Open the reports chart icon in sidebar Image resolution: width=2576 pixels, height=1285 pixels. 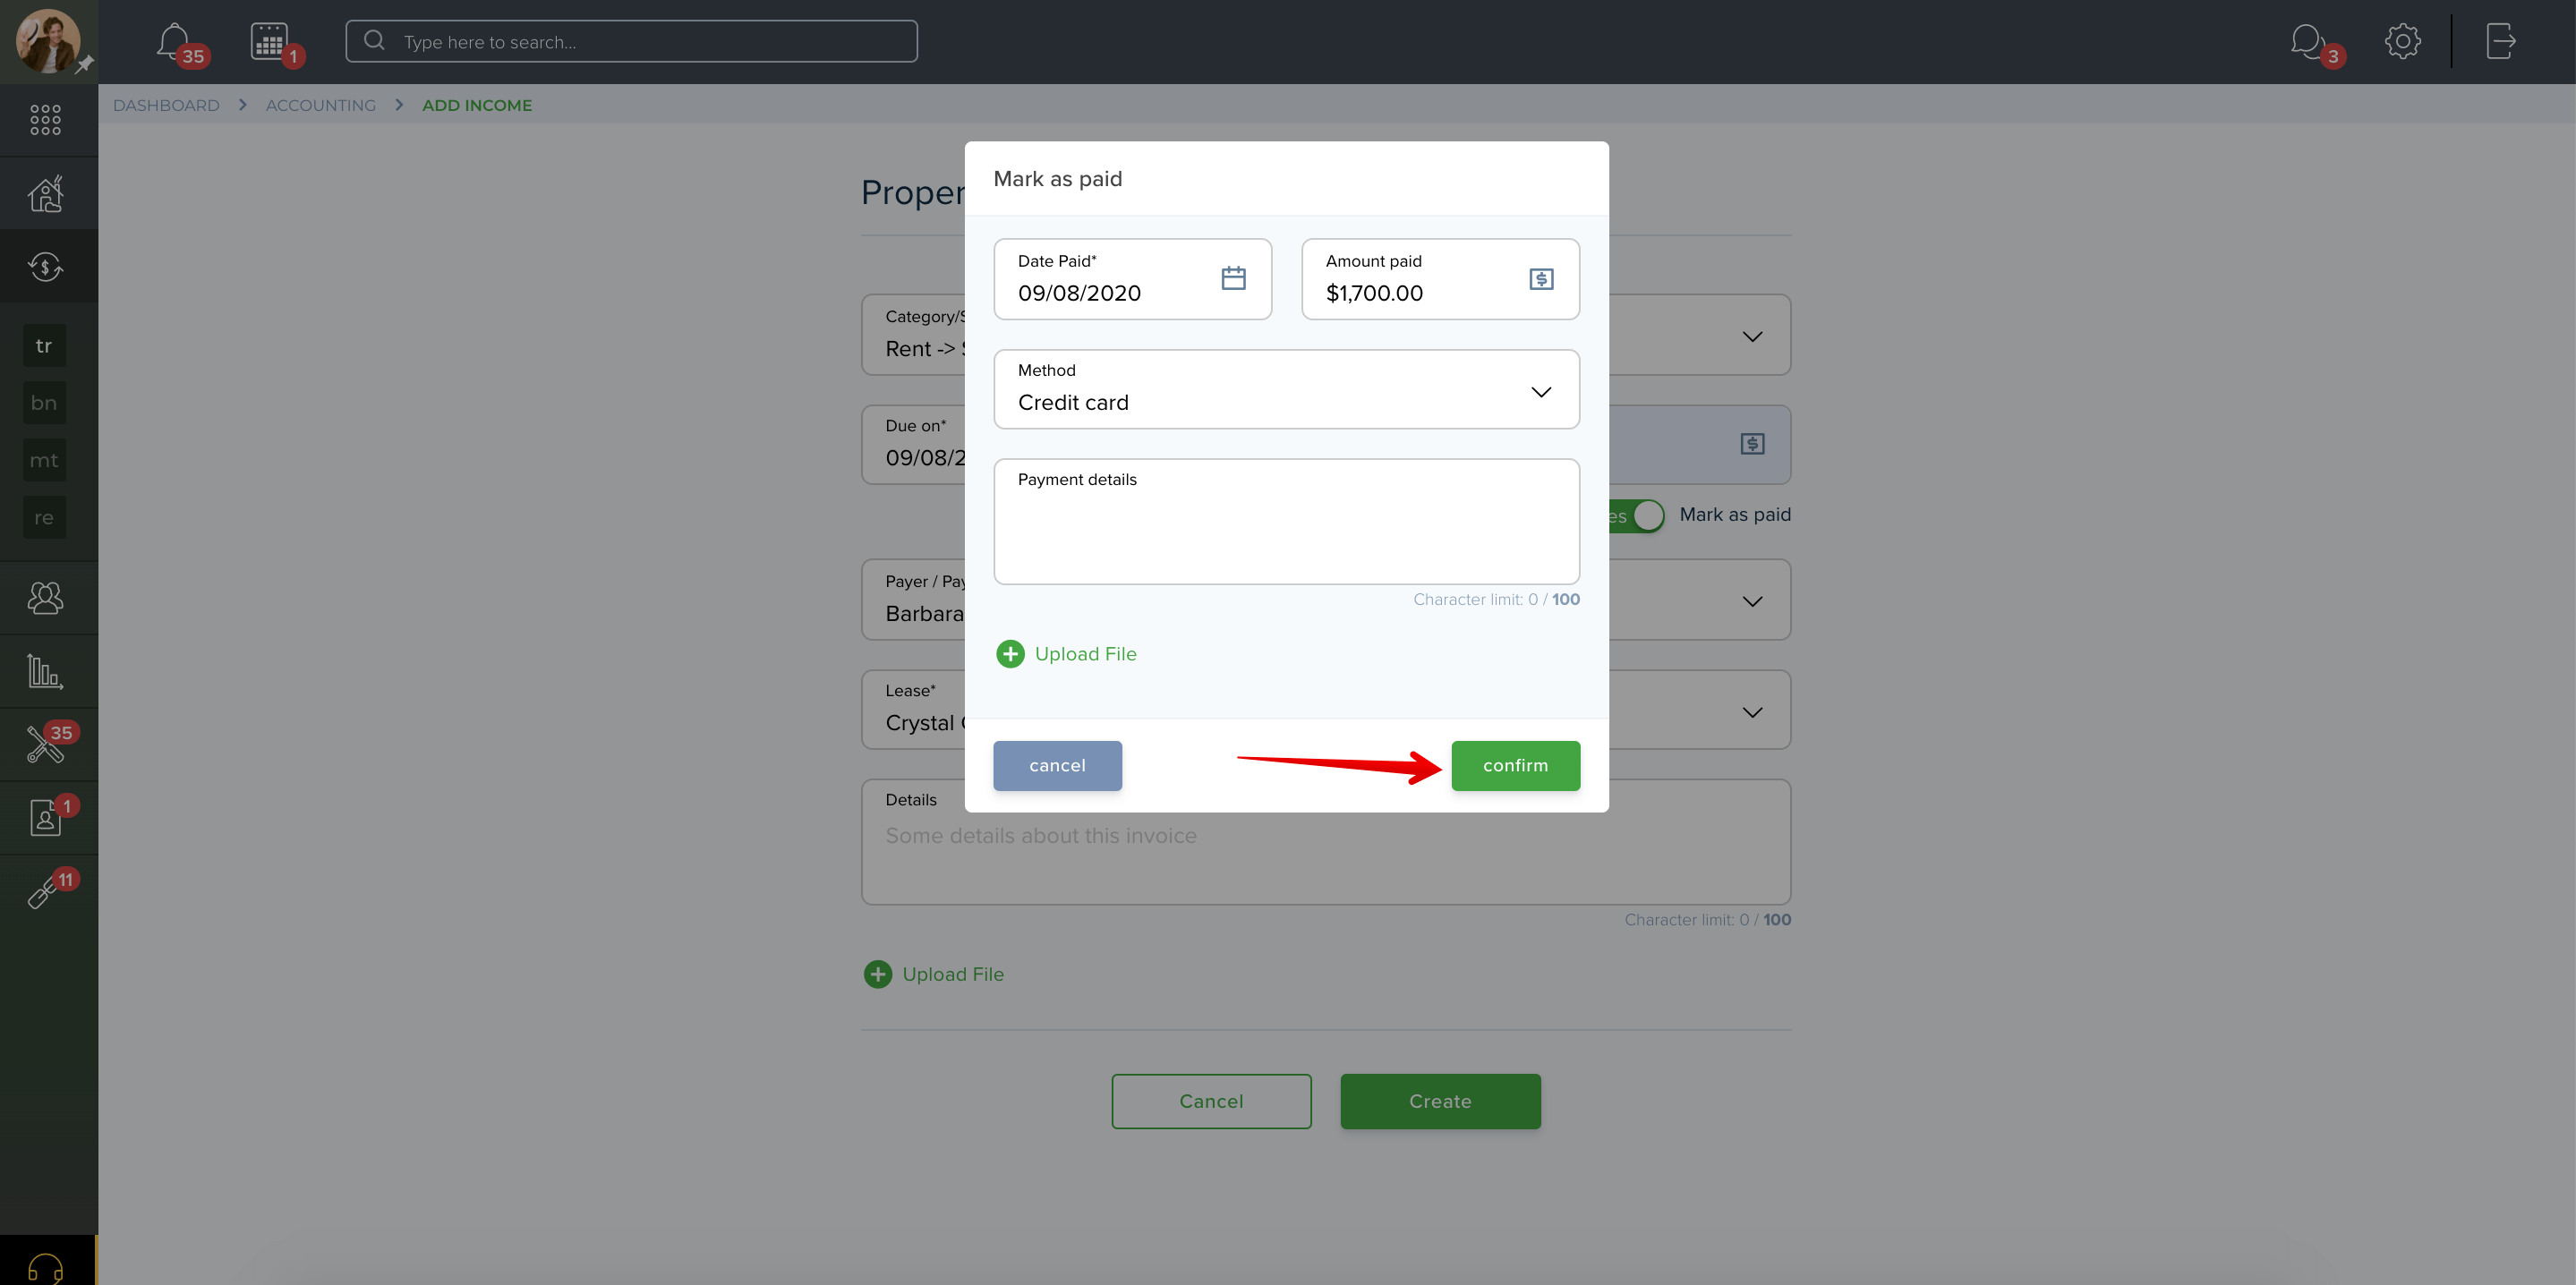click(x=46, y=672)
